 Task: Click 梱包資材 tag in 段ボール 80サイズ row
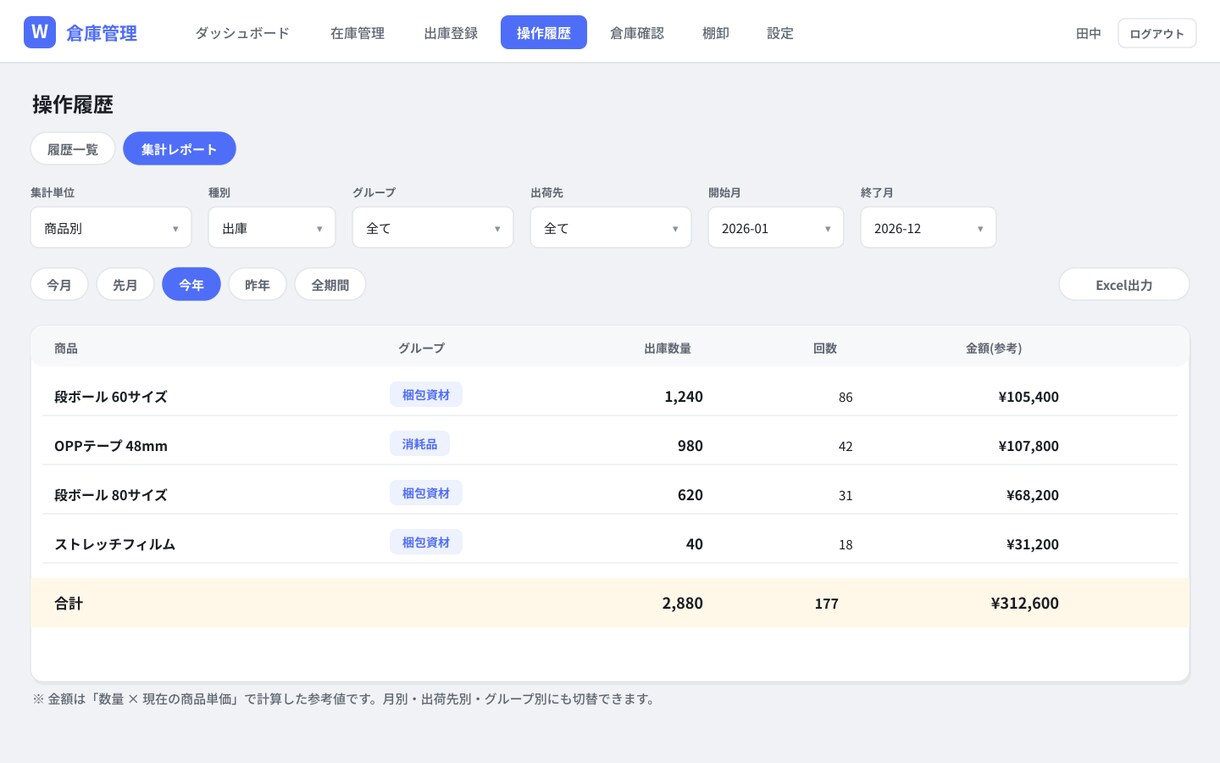(x=426, y=493)
